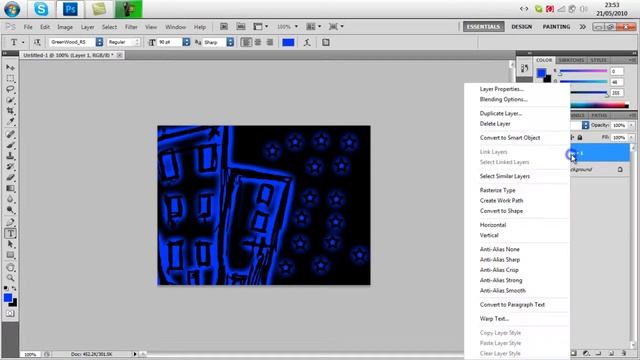Click the red value input field

[616, 71]
